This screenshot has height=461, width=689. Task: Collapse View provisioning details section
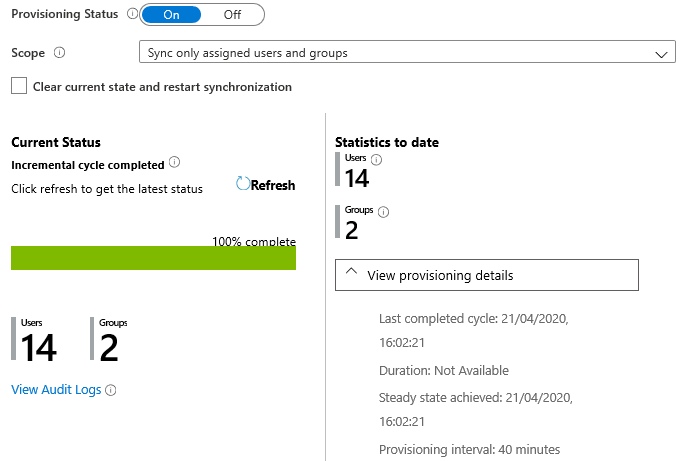[x=487, y=275]
